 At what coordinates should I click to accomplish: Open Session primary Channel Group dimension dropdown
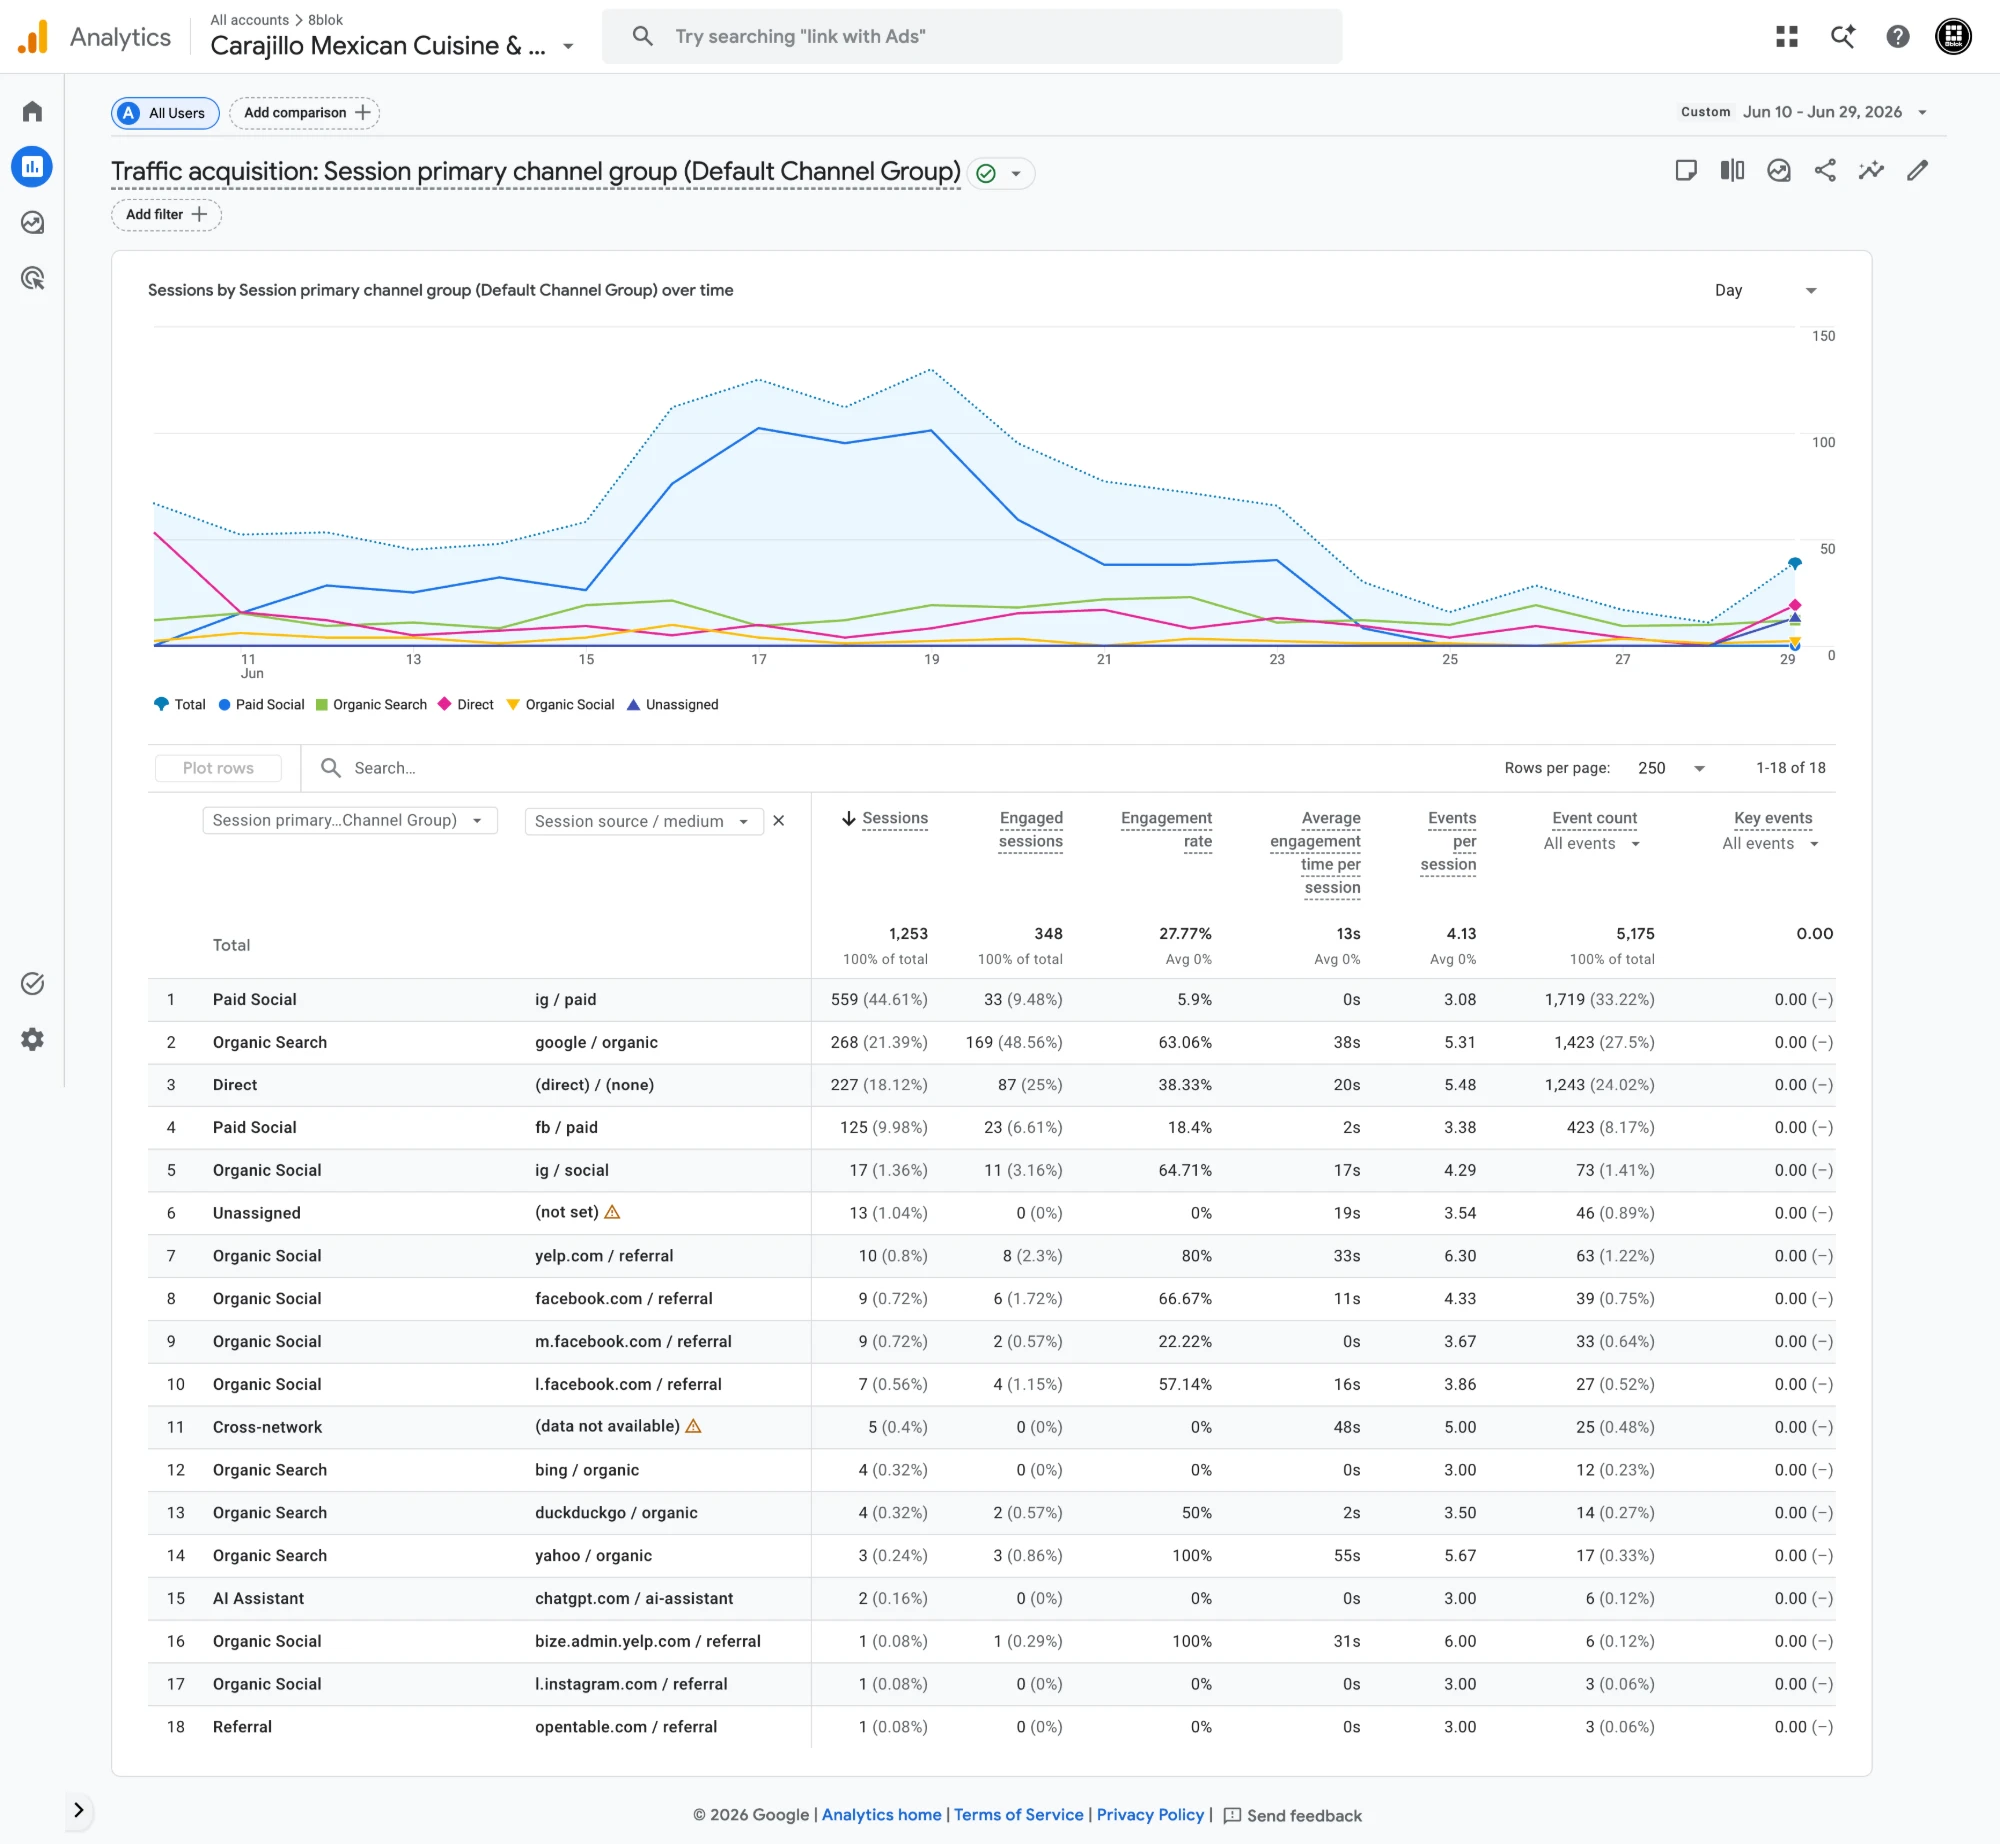(x=350, y=821)
